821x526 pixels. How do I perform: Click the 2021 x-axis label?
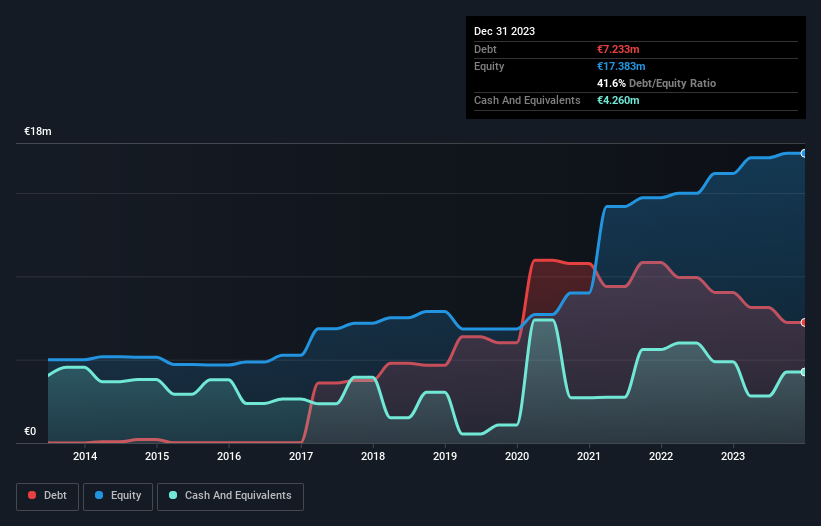[x=589, y=456]
